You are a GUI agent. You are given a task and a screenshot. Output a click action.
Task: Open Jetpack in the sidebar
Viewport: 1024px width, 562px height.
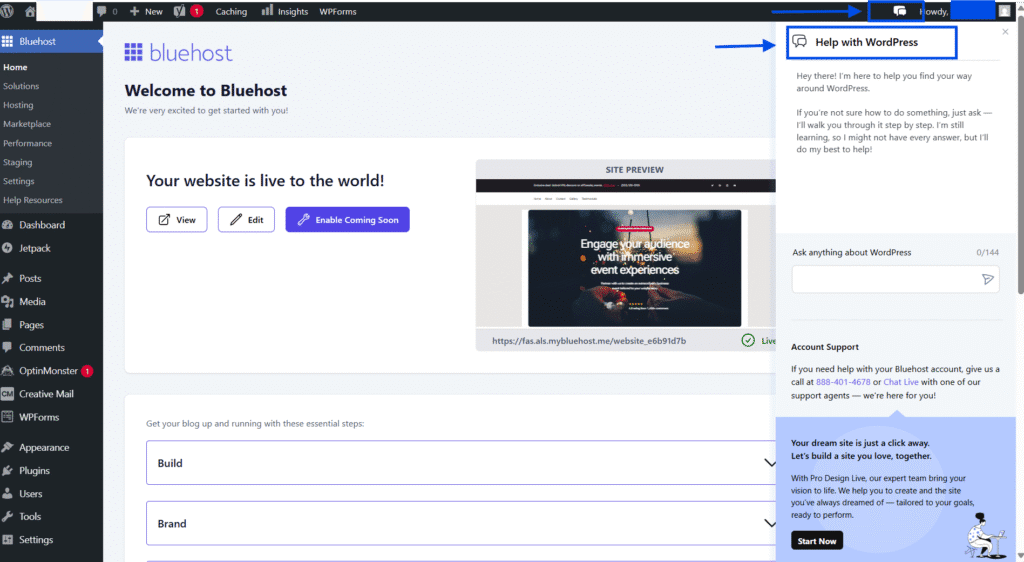[x=52, y=248]
